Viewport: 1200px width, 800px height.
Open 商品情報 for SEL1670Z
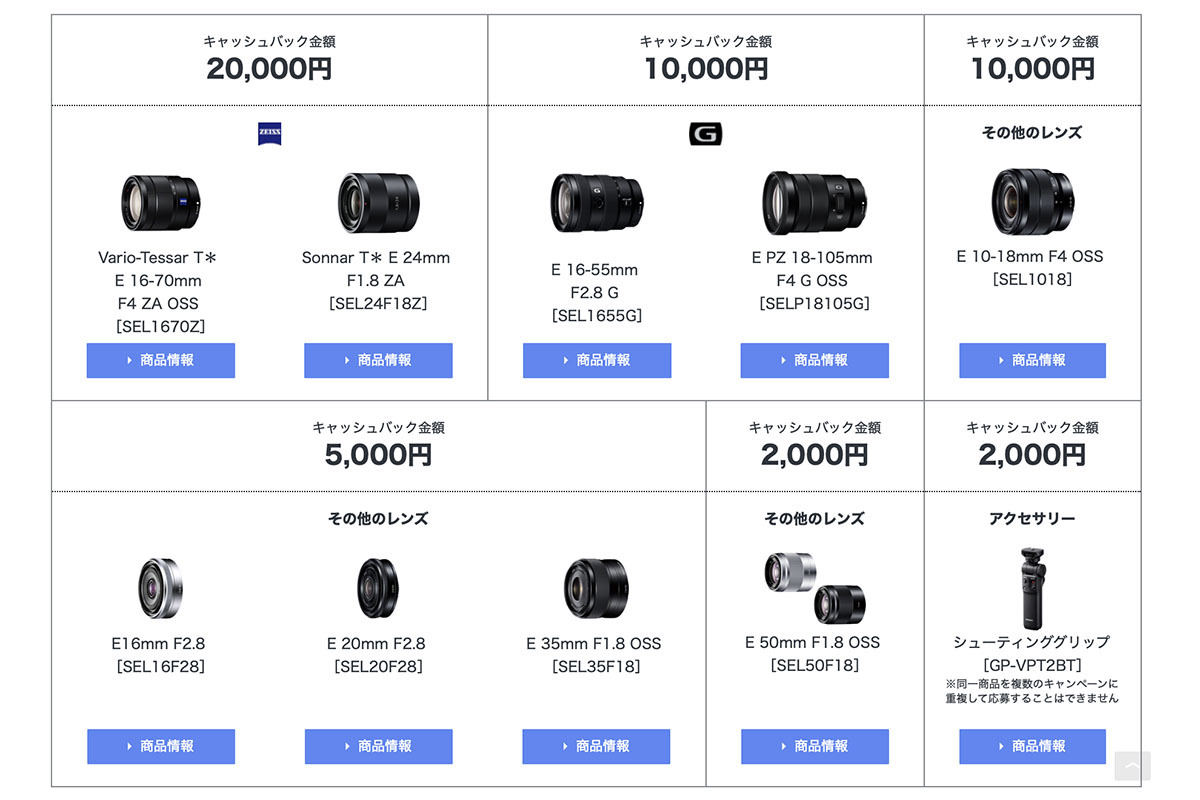(x=161, y=360)
